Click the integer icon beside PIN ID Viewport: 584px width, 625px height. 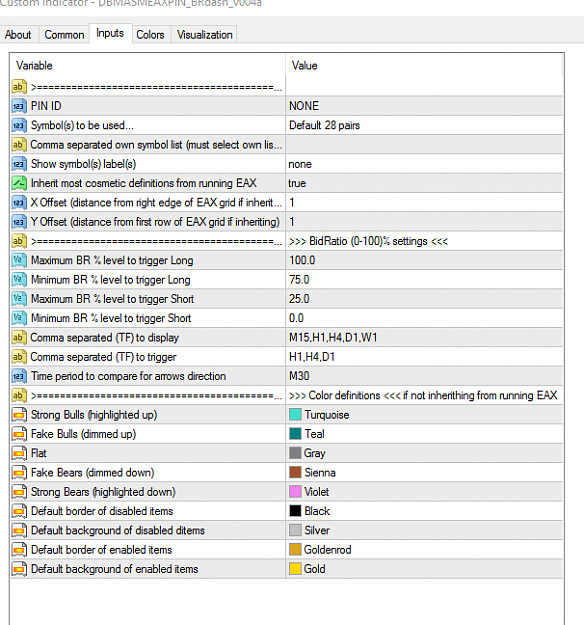pos(19,106)
